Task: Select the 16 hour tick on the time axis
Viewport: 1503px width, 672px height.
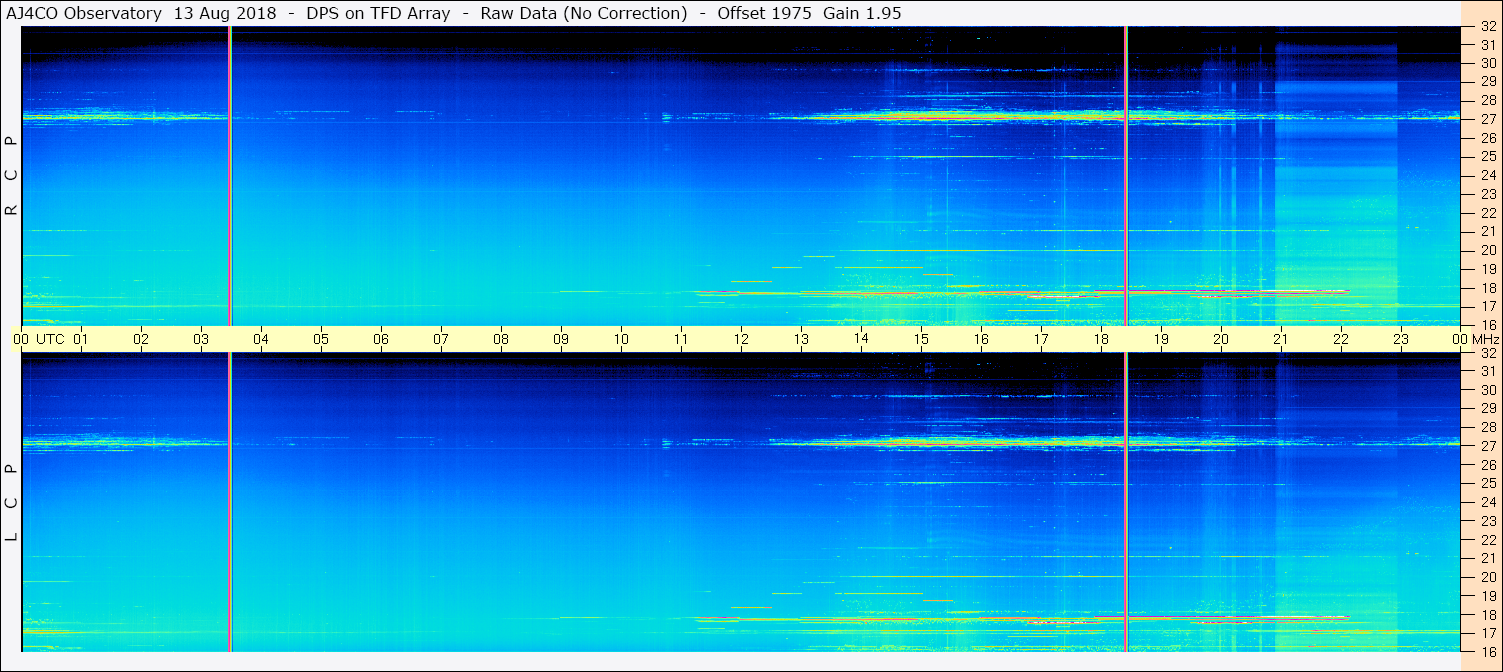Action: click(981, 339)
